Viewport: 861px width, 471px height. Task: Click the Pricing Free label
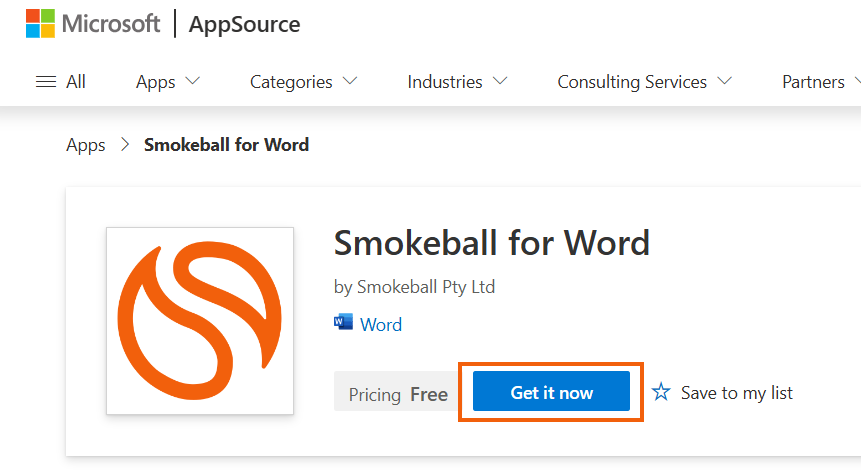click(x=398, y=394)
